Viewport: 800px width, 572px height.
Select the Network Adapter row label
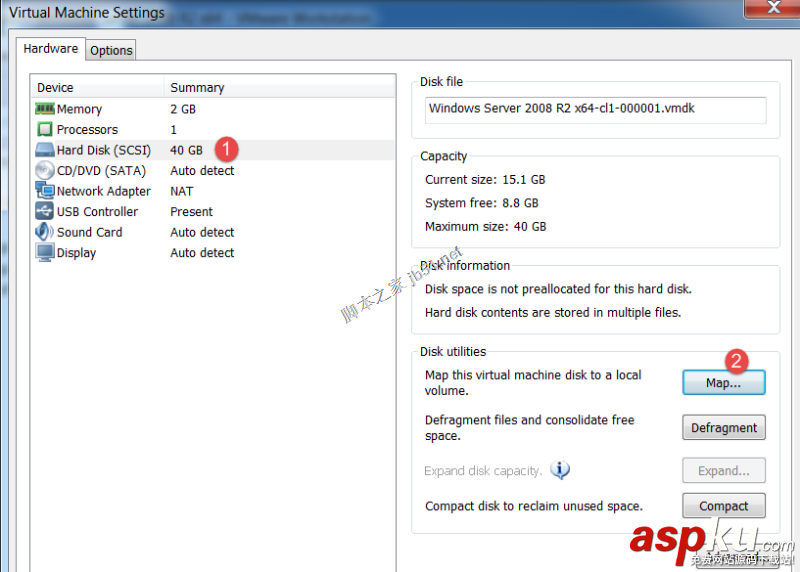pyautogui.click(x=104, y=191)
